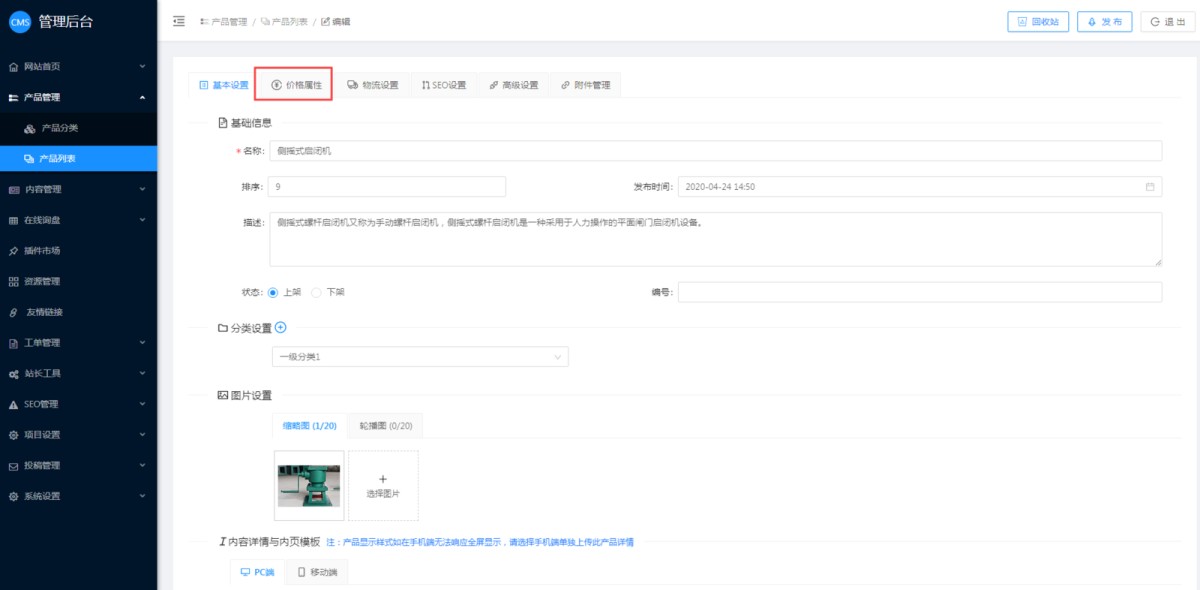Click the 友情链接 link icon in sidebar
Viewport: 1200px width, 590px height.
click(x=13, y=312)
